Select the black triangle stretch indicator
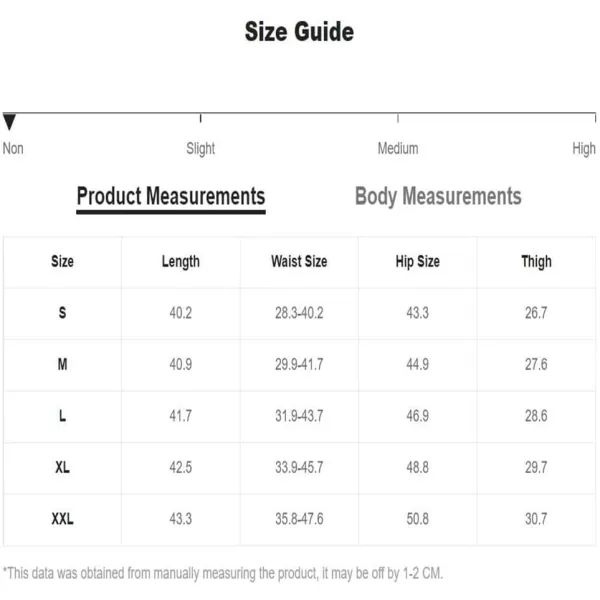Image resolution: width=600 pixels, height=600 pixels. tap(9, 122)
